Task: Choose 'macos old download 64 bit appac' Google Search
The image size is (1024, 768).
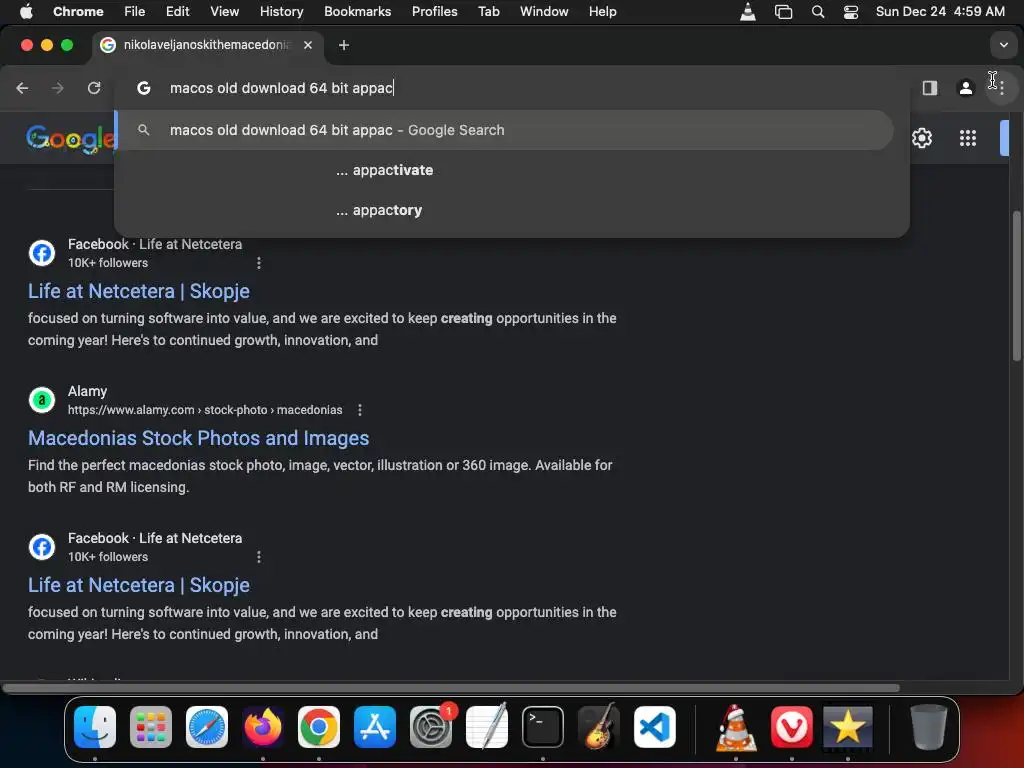Action: (x=505, y=130)
